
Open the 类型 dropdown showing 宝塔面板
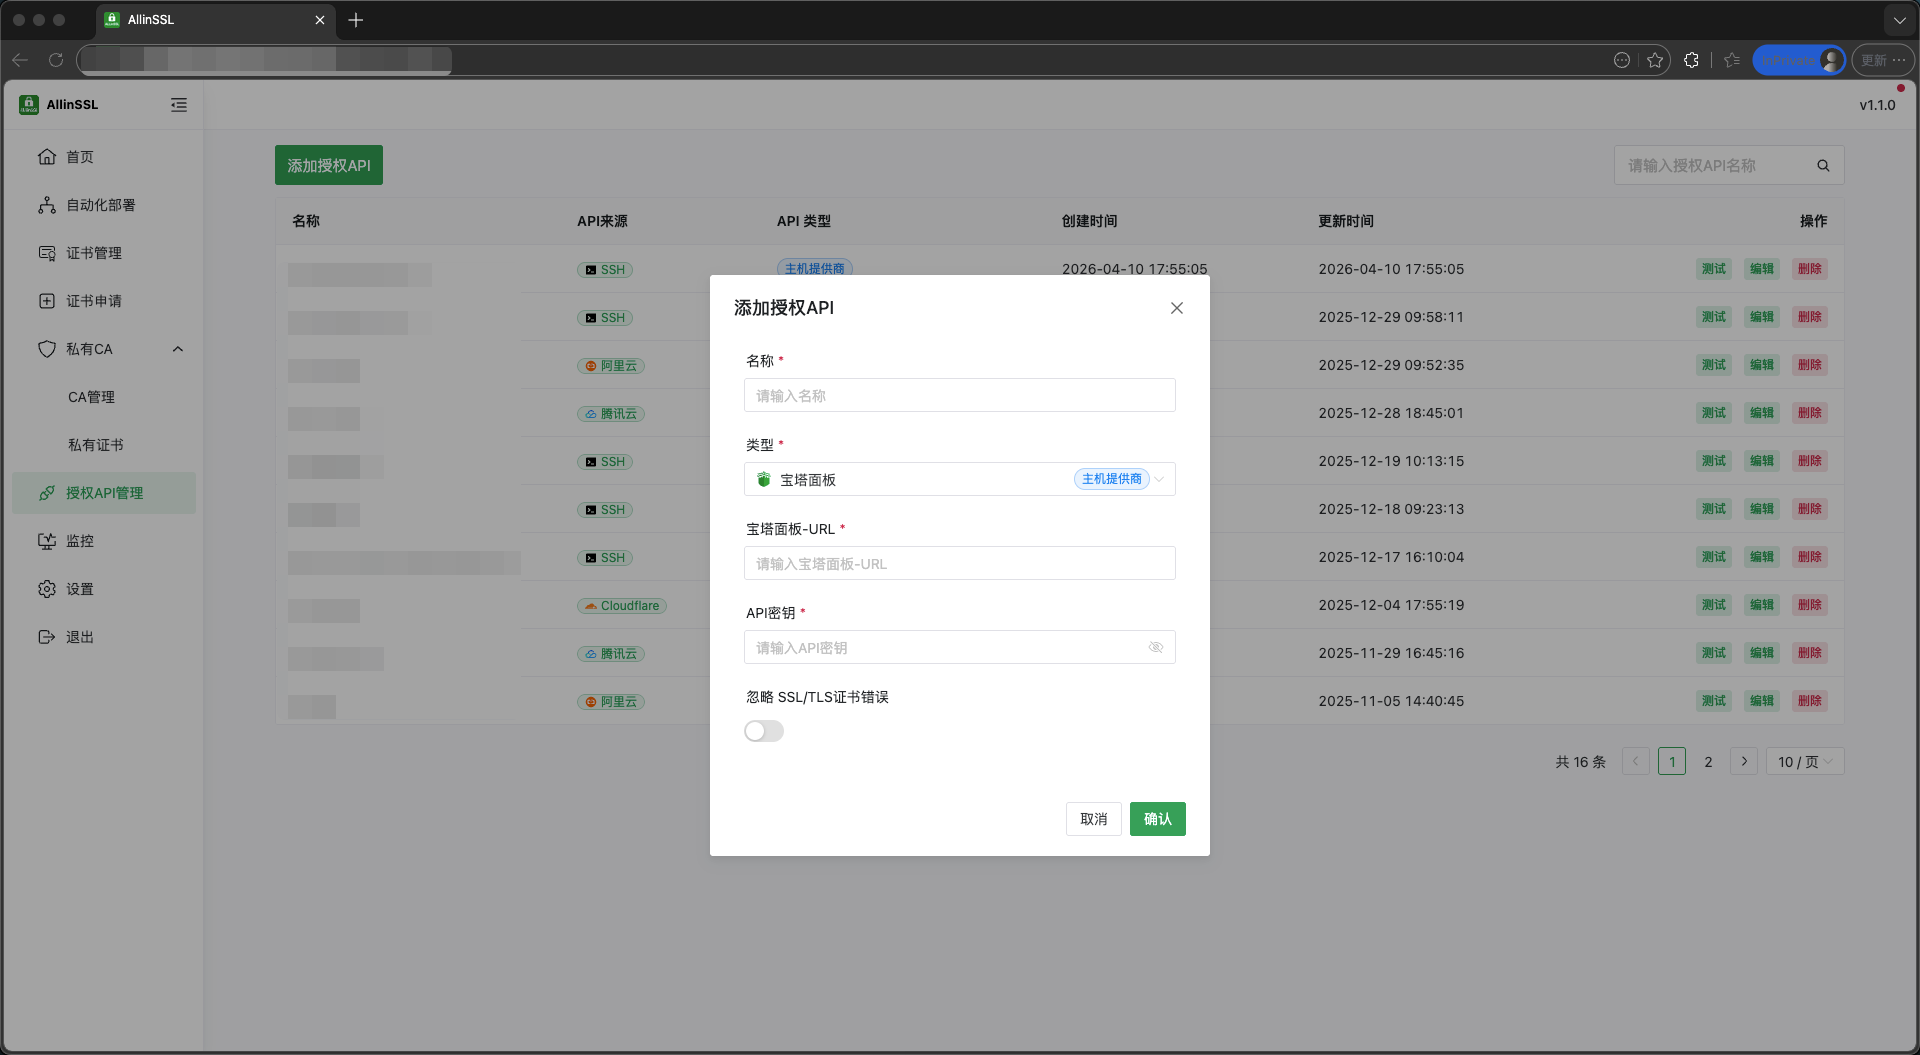click(x=959, y=479)
